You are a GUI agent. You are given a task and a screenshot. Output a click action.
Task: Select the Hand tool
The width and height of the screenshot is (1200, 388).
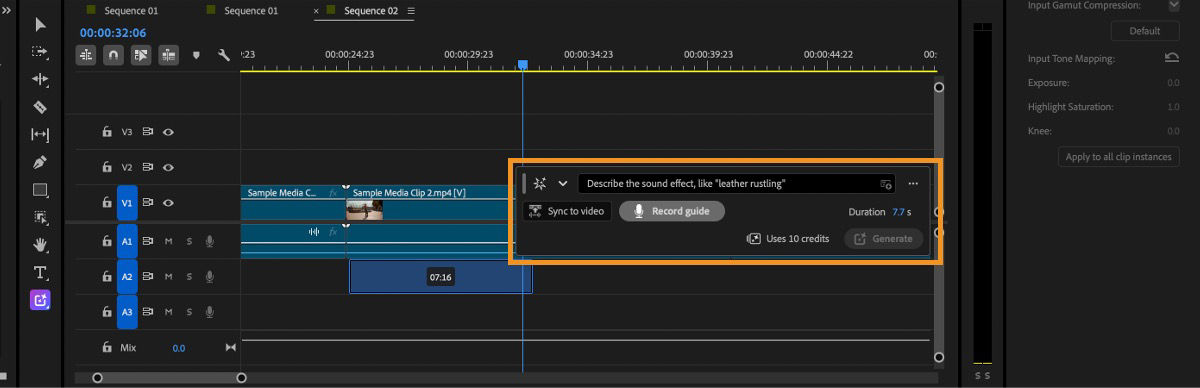[x=40, y=244]
